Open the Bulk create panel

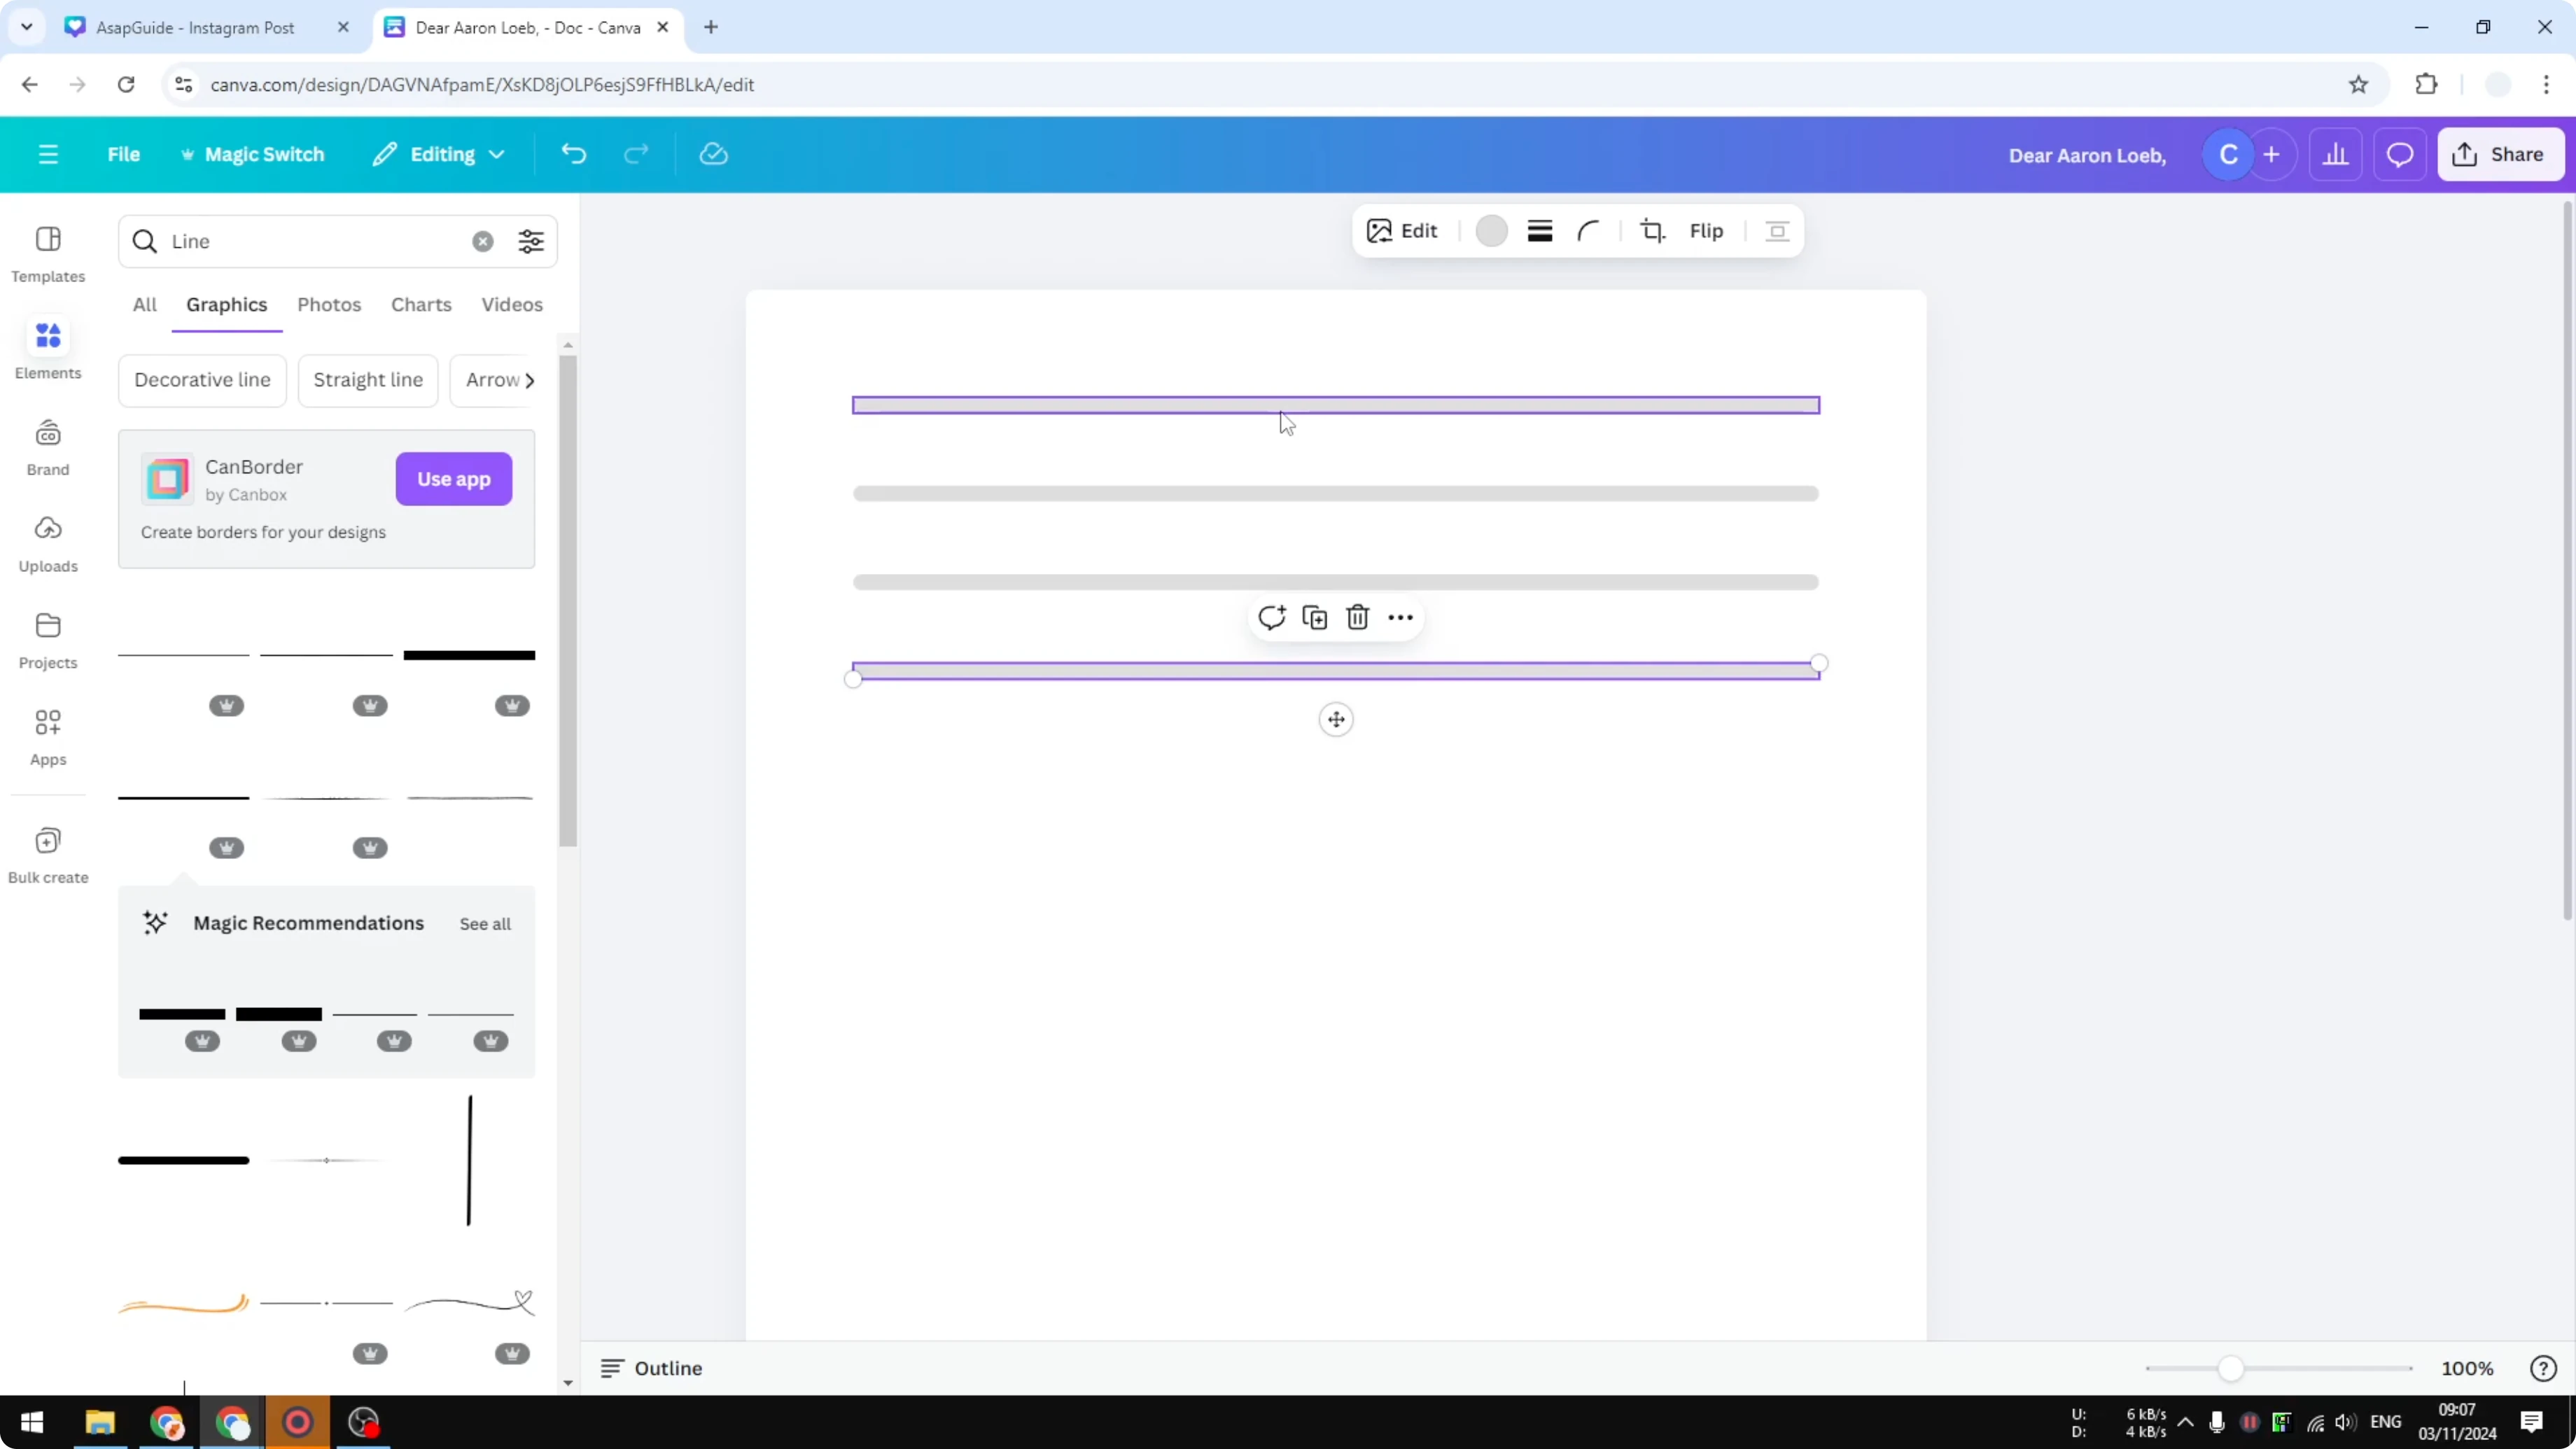(48, 852)
